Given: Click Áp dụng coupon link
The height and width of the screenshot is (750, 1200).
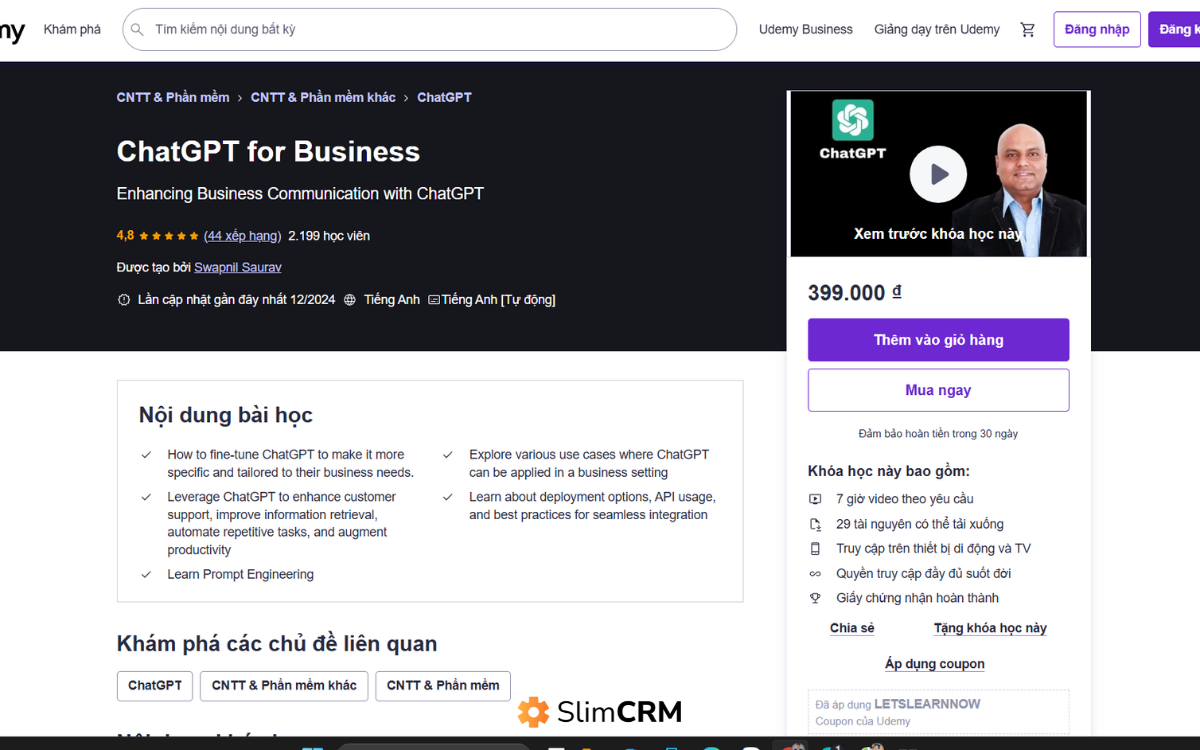Looking at the screenshot, I should (x=935, y=664).
